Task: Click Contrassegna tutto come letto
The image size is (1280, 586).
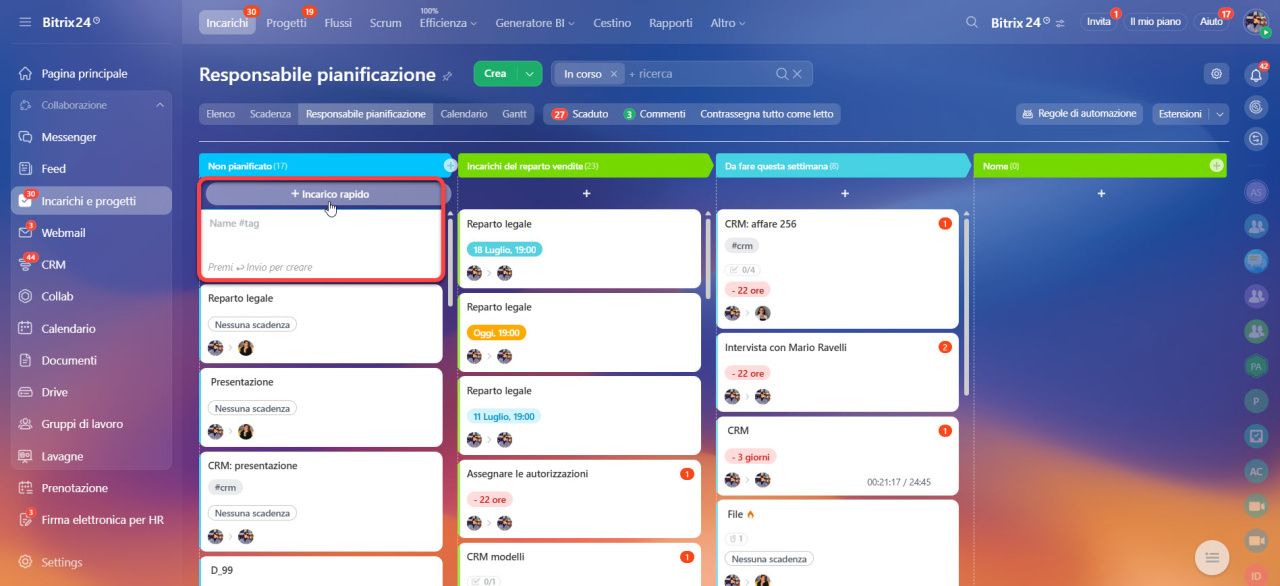Action: (766, 114)
